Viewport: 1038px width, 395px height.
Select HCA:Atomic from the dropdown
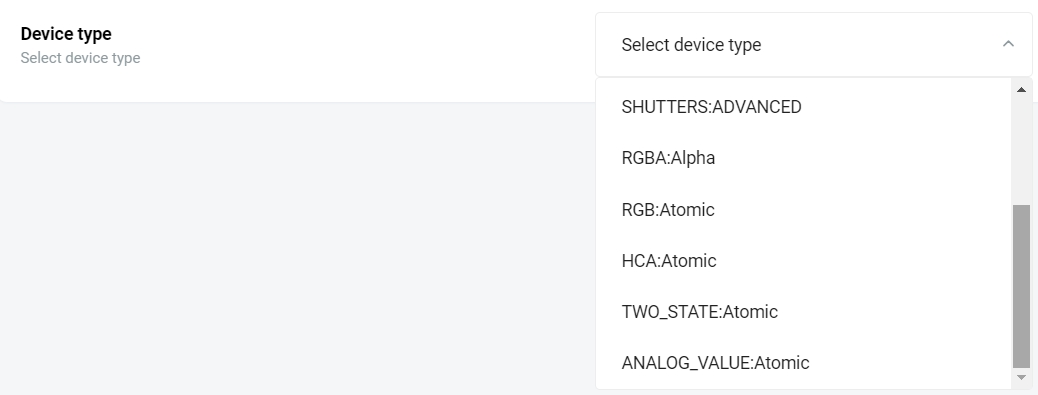[804, 261]
